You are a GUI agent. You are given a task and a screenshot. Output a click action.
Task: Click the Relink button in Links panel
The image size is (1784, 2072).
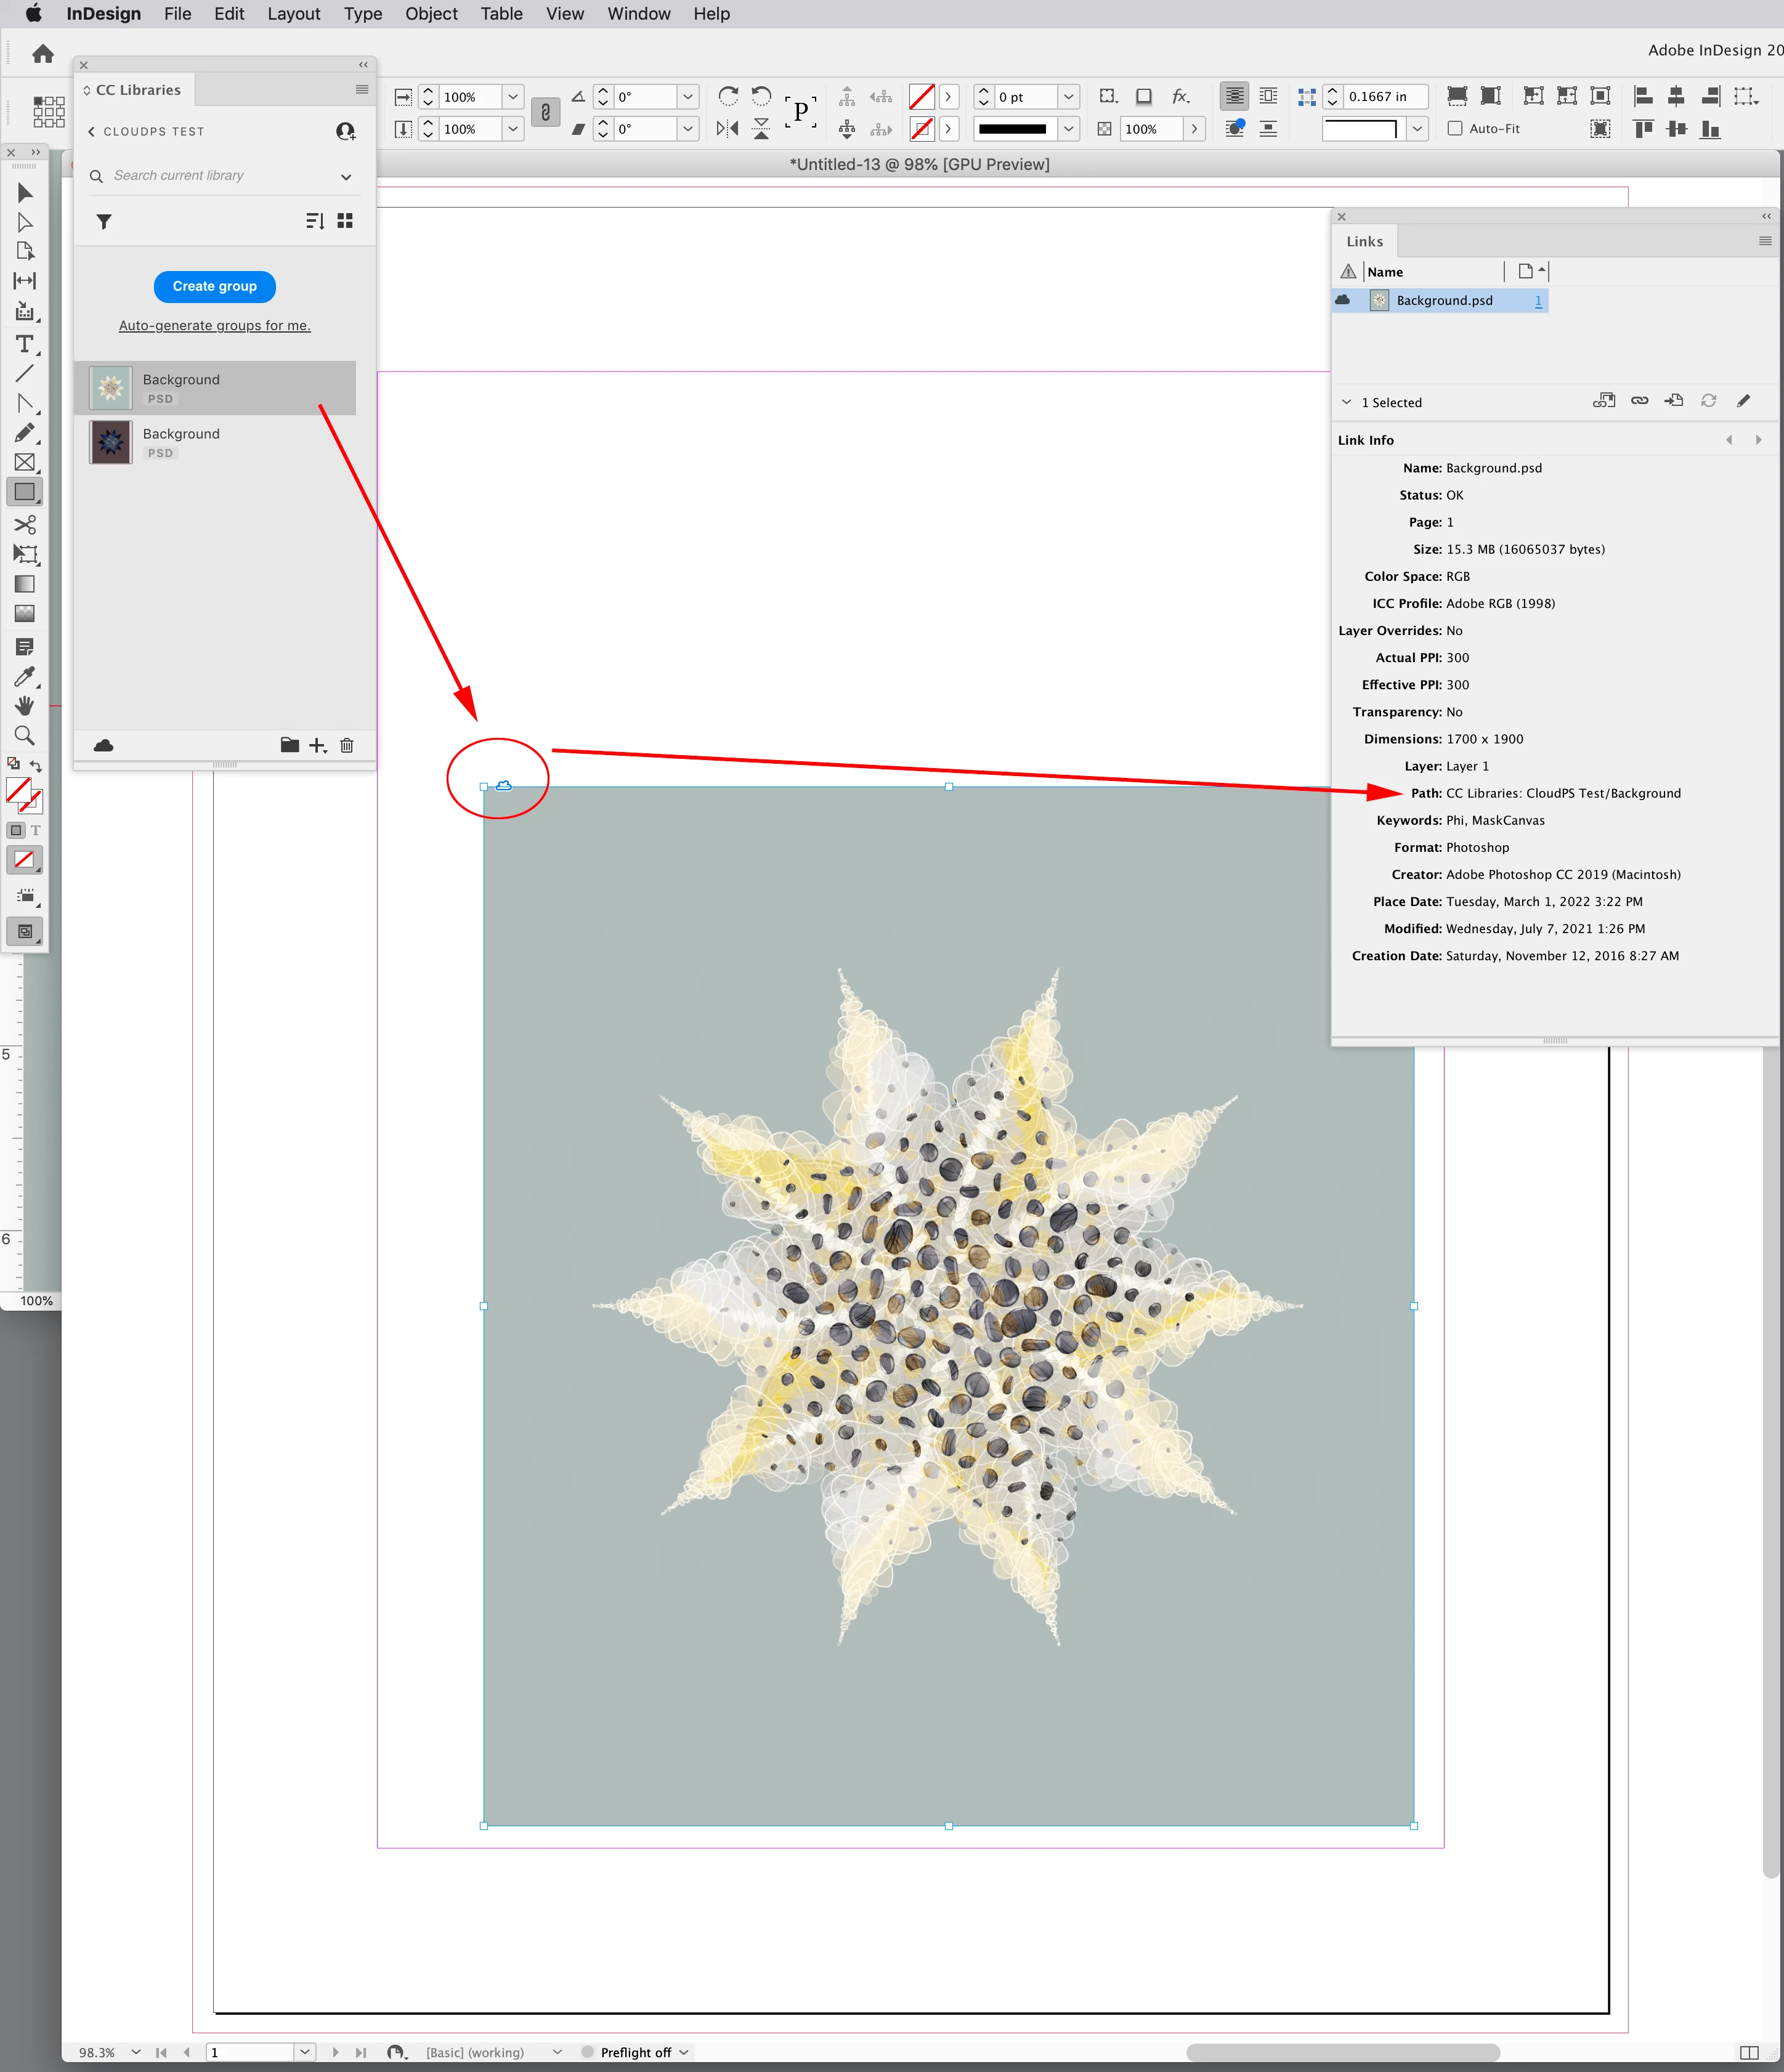tap(1639, 401)
